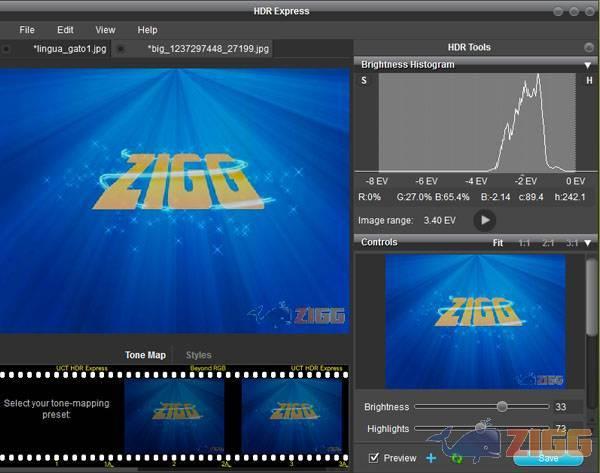Uncheck the Preview checkbox
The width and height of the screenshot is (600, 473).
point(374,458)
